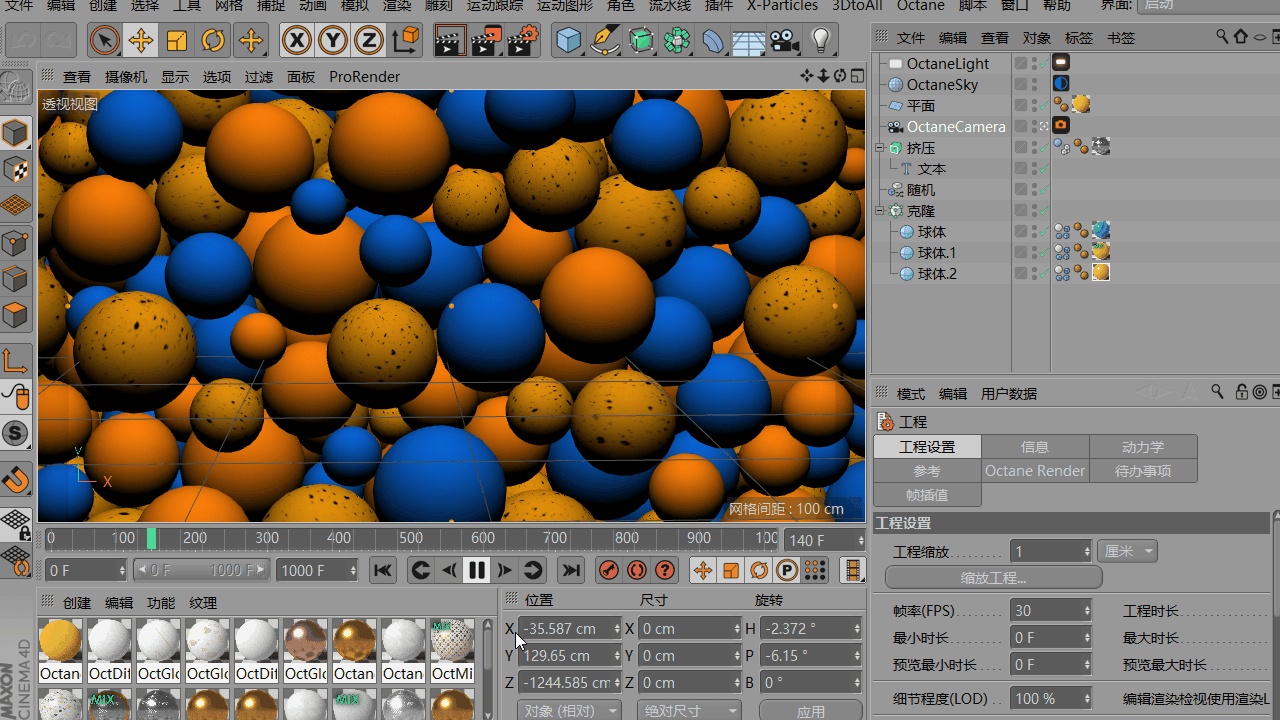This screenshot has height=720, width=1280.
Task: Jump to the start of the animation
Action: [x=382, y=570]
